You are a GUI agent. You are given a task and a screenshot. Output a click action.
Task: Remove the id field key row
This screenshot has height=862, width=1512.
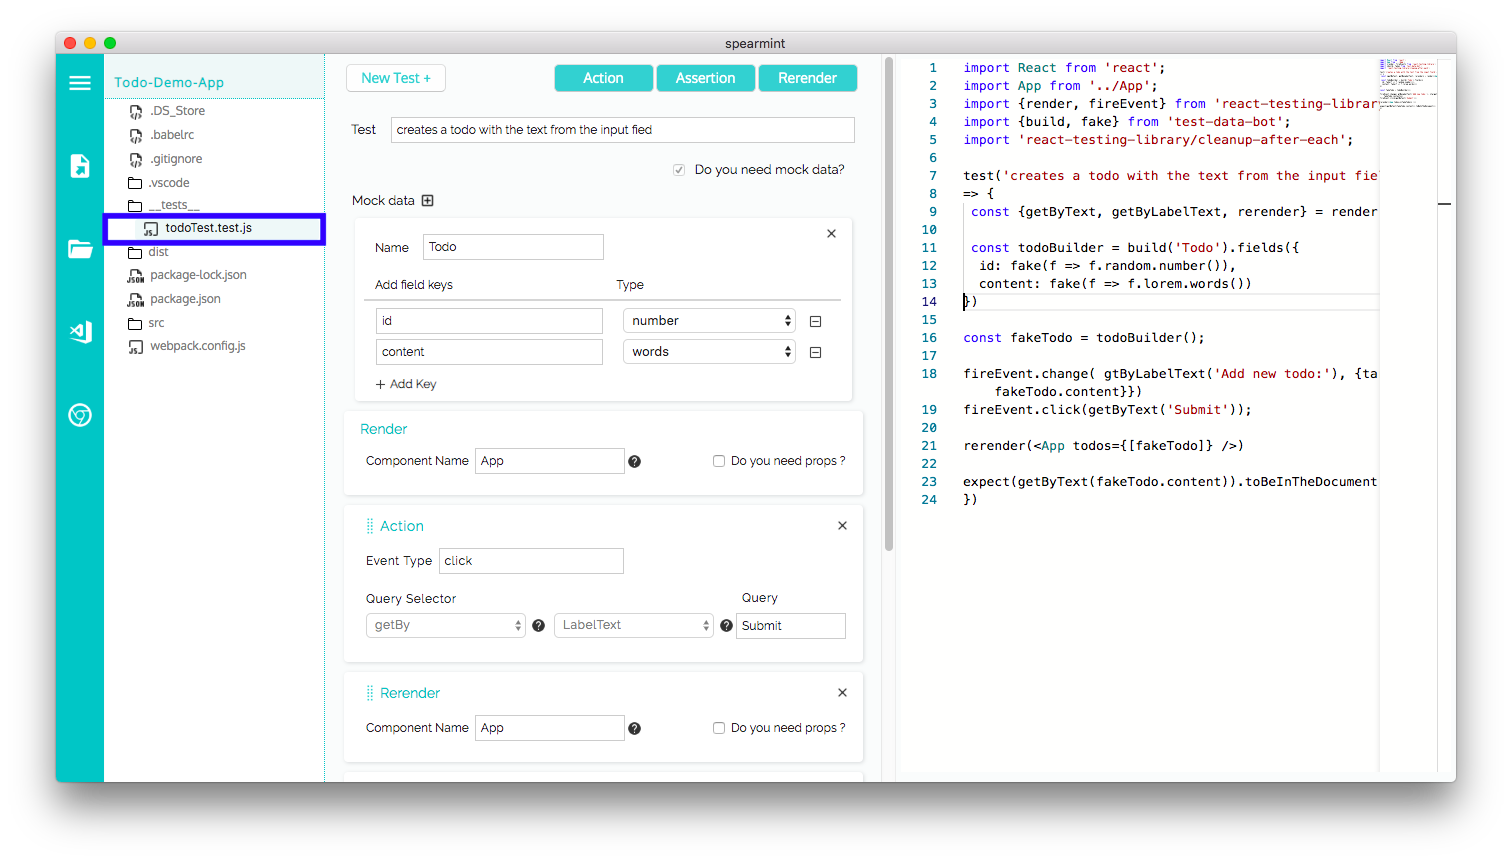point(816,321)
